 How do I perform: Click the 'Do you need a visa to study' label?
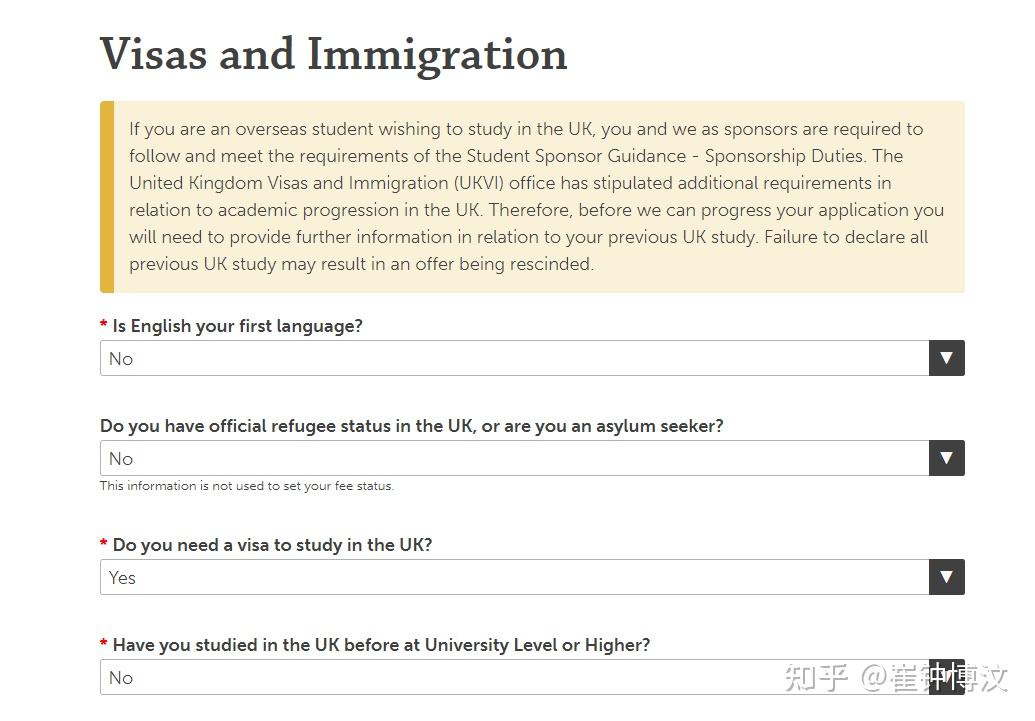tap(272, 545)
